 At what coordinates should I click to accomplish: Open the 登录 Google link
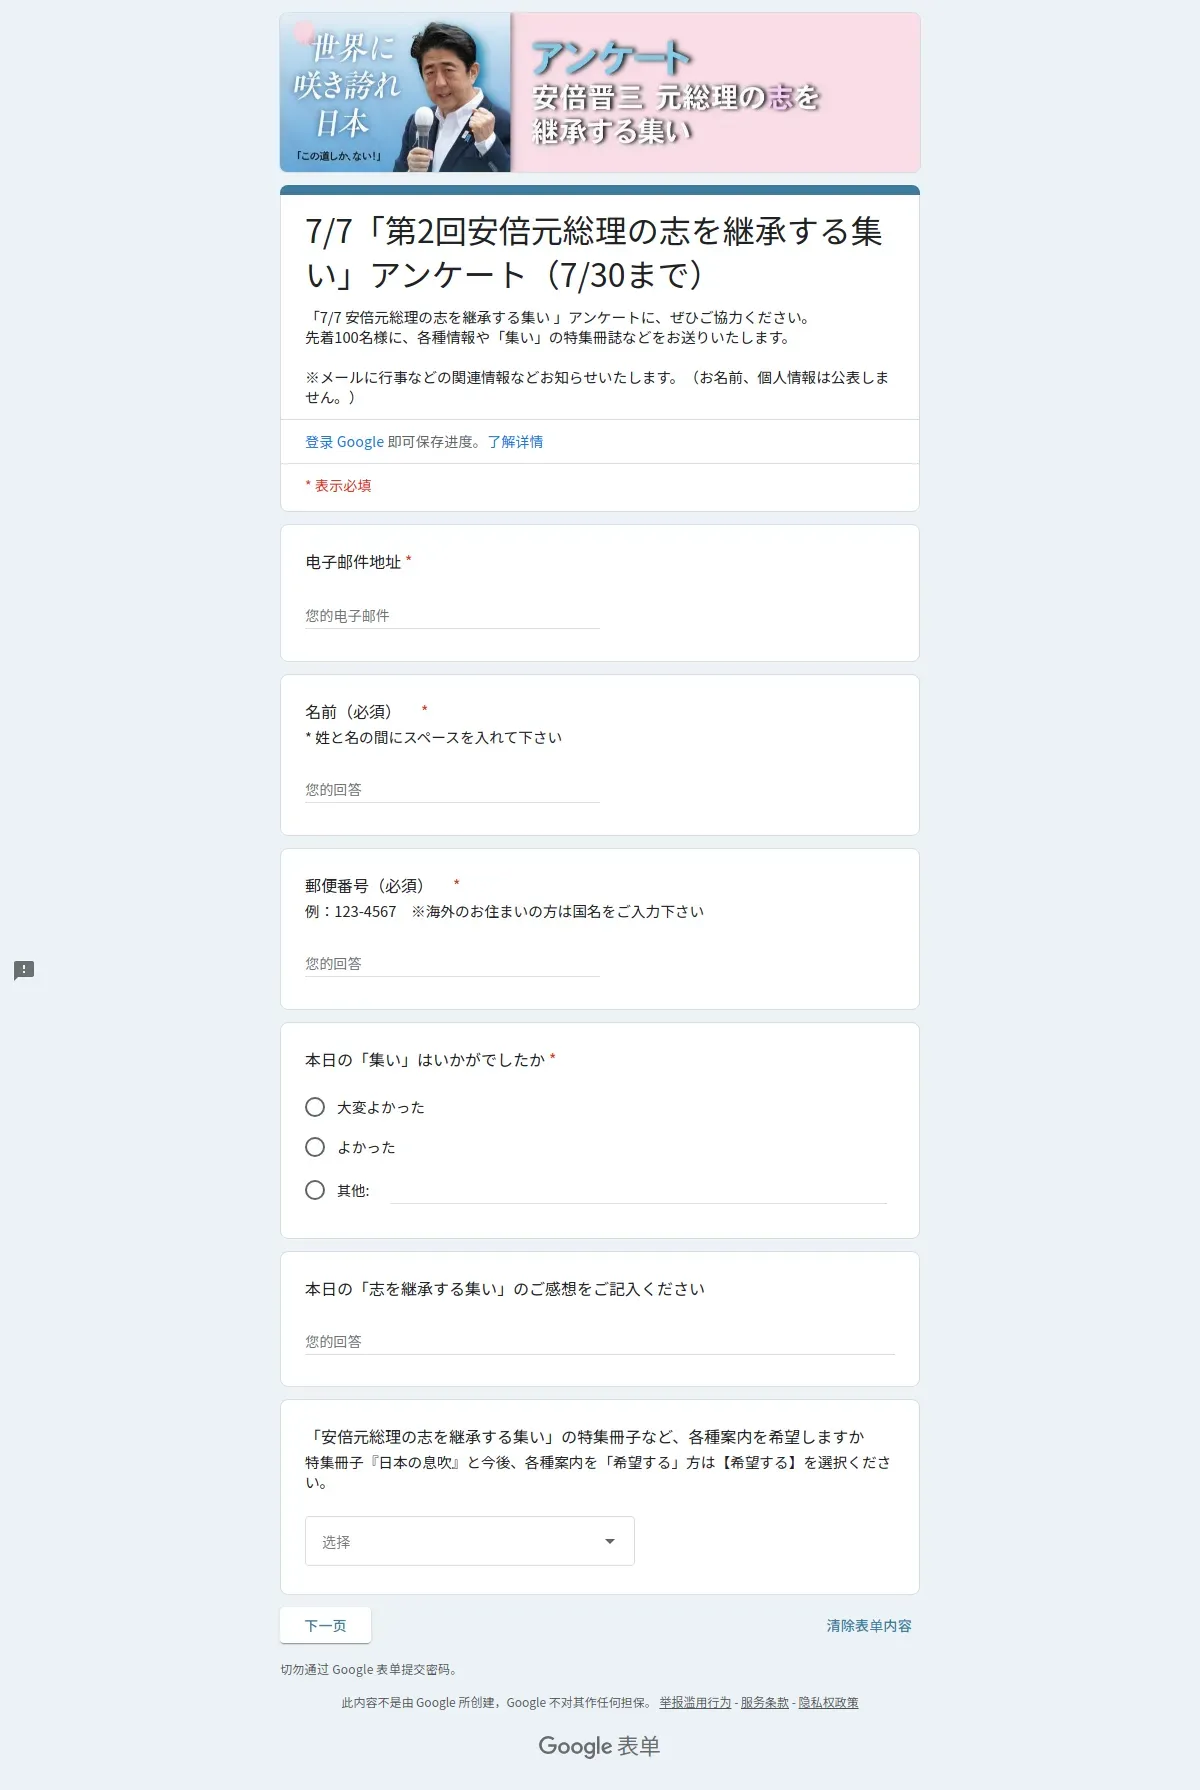pos(344,442)
